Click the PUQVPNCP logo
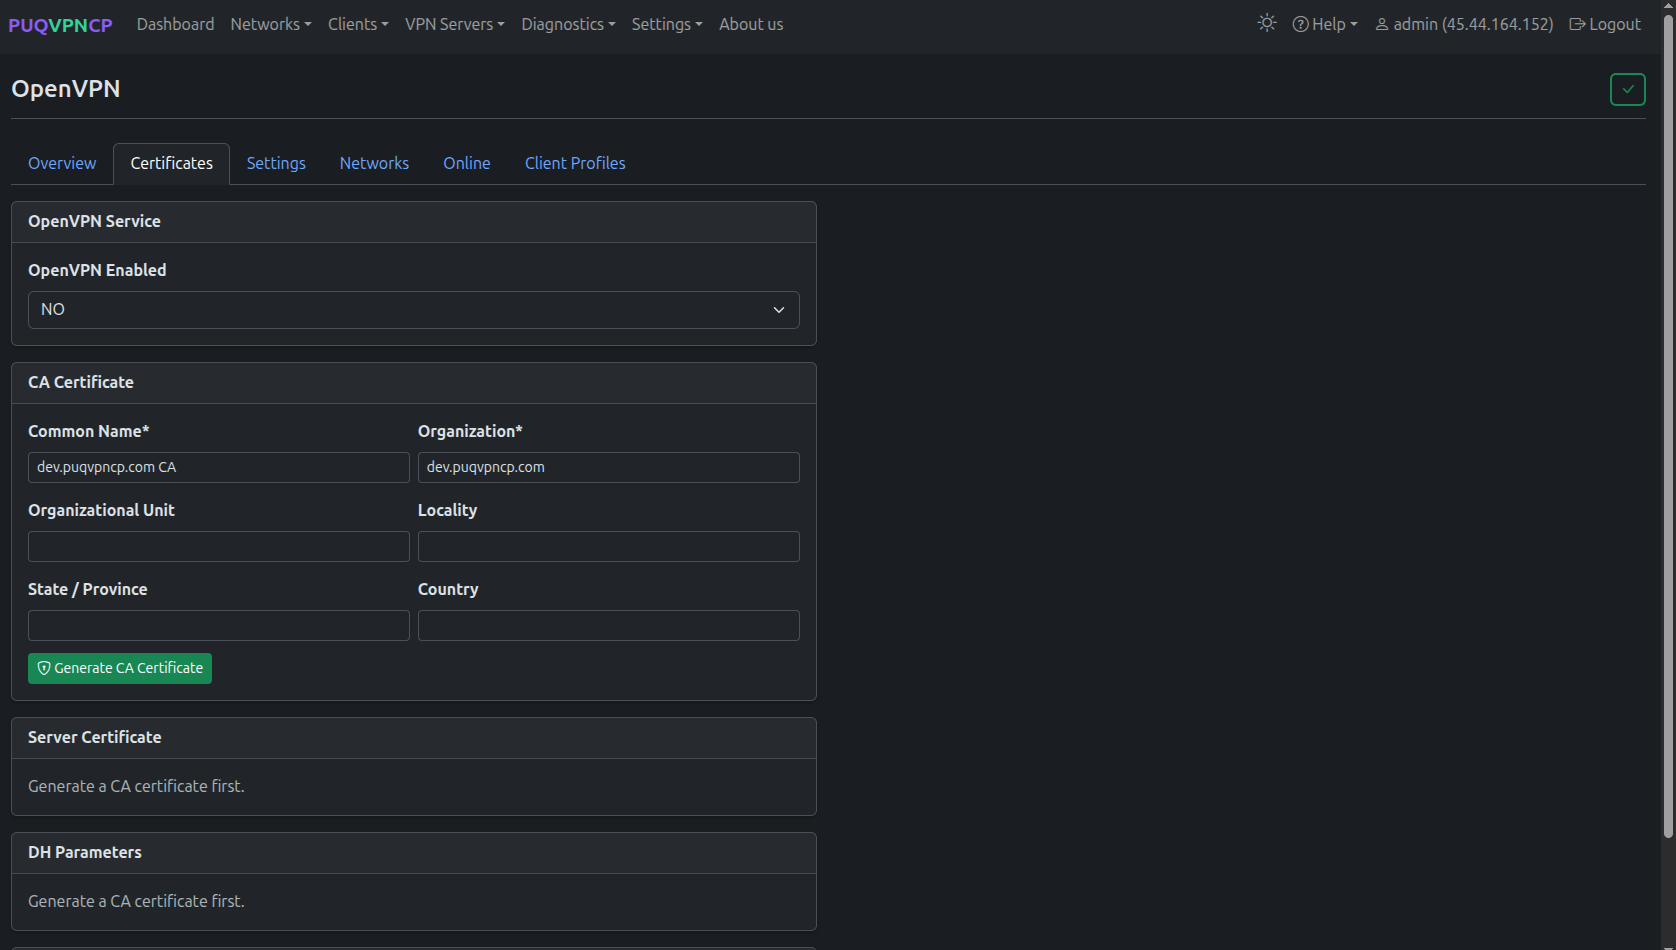Viewport: 1676px width, 950px height. coord(60,25)
